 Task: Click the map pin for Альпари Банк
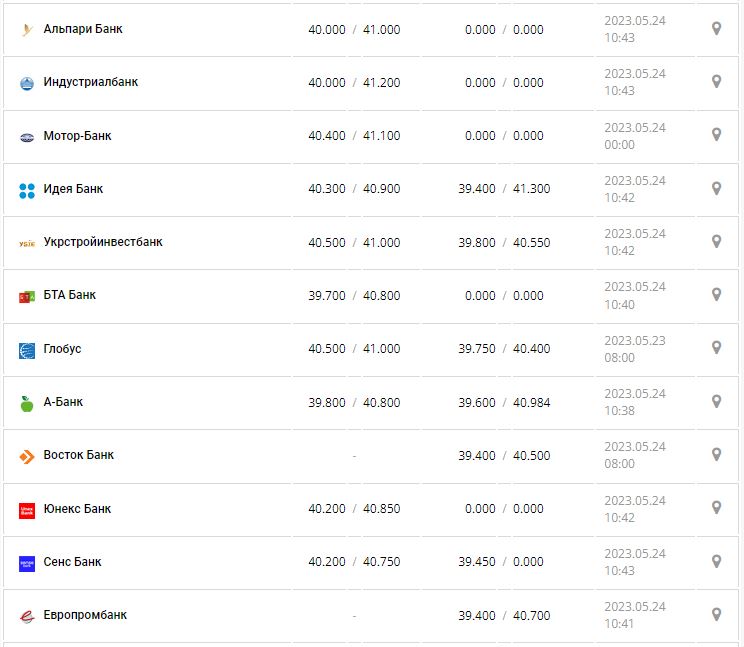716,28
